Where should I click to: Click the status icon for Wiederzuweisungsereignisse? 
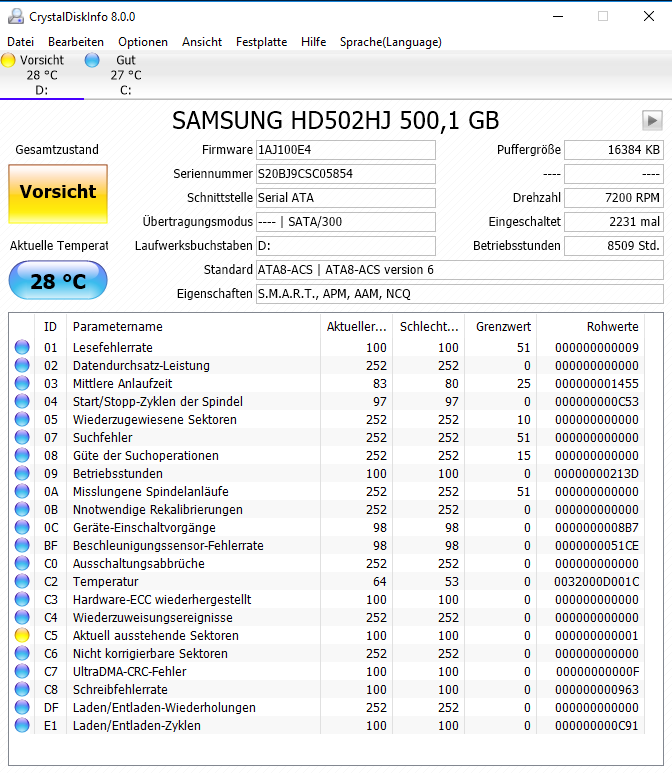coord(22,617)
